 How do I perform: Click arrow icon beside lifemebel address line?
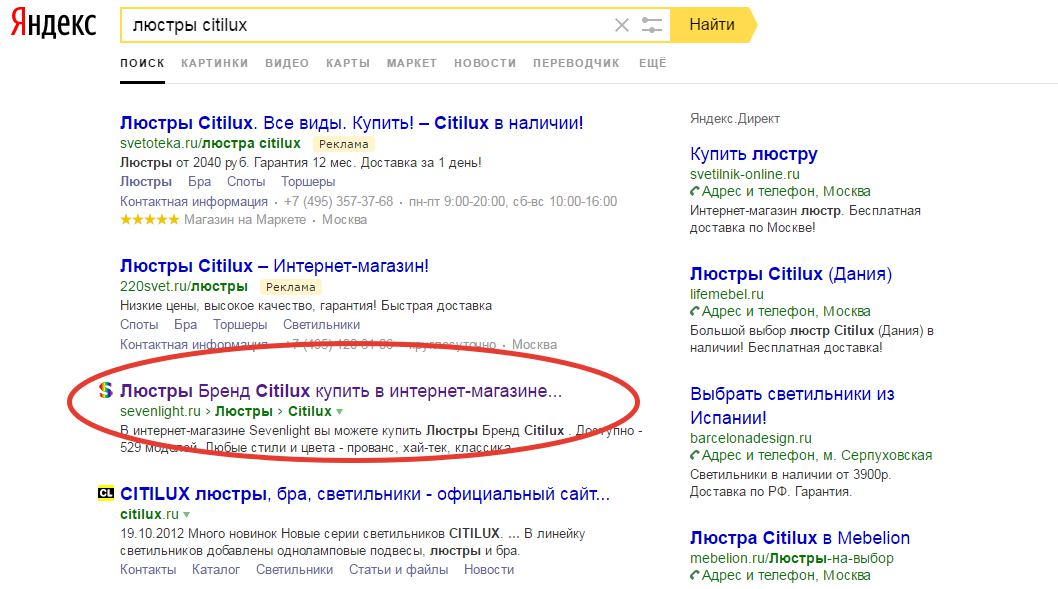tap(695, 312)
